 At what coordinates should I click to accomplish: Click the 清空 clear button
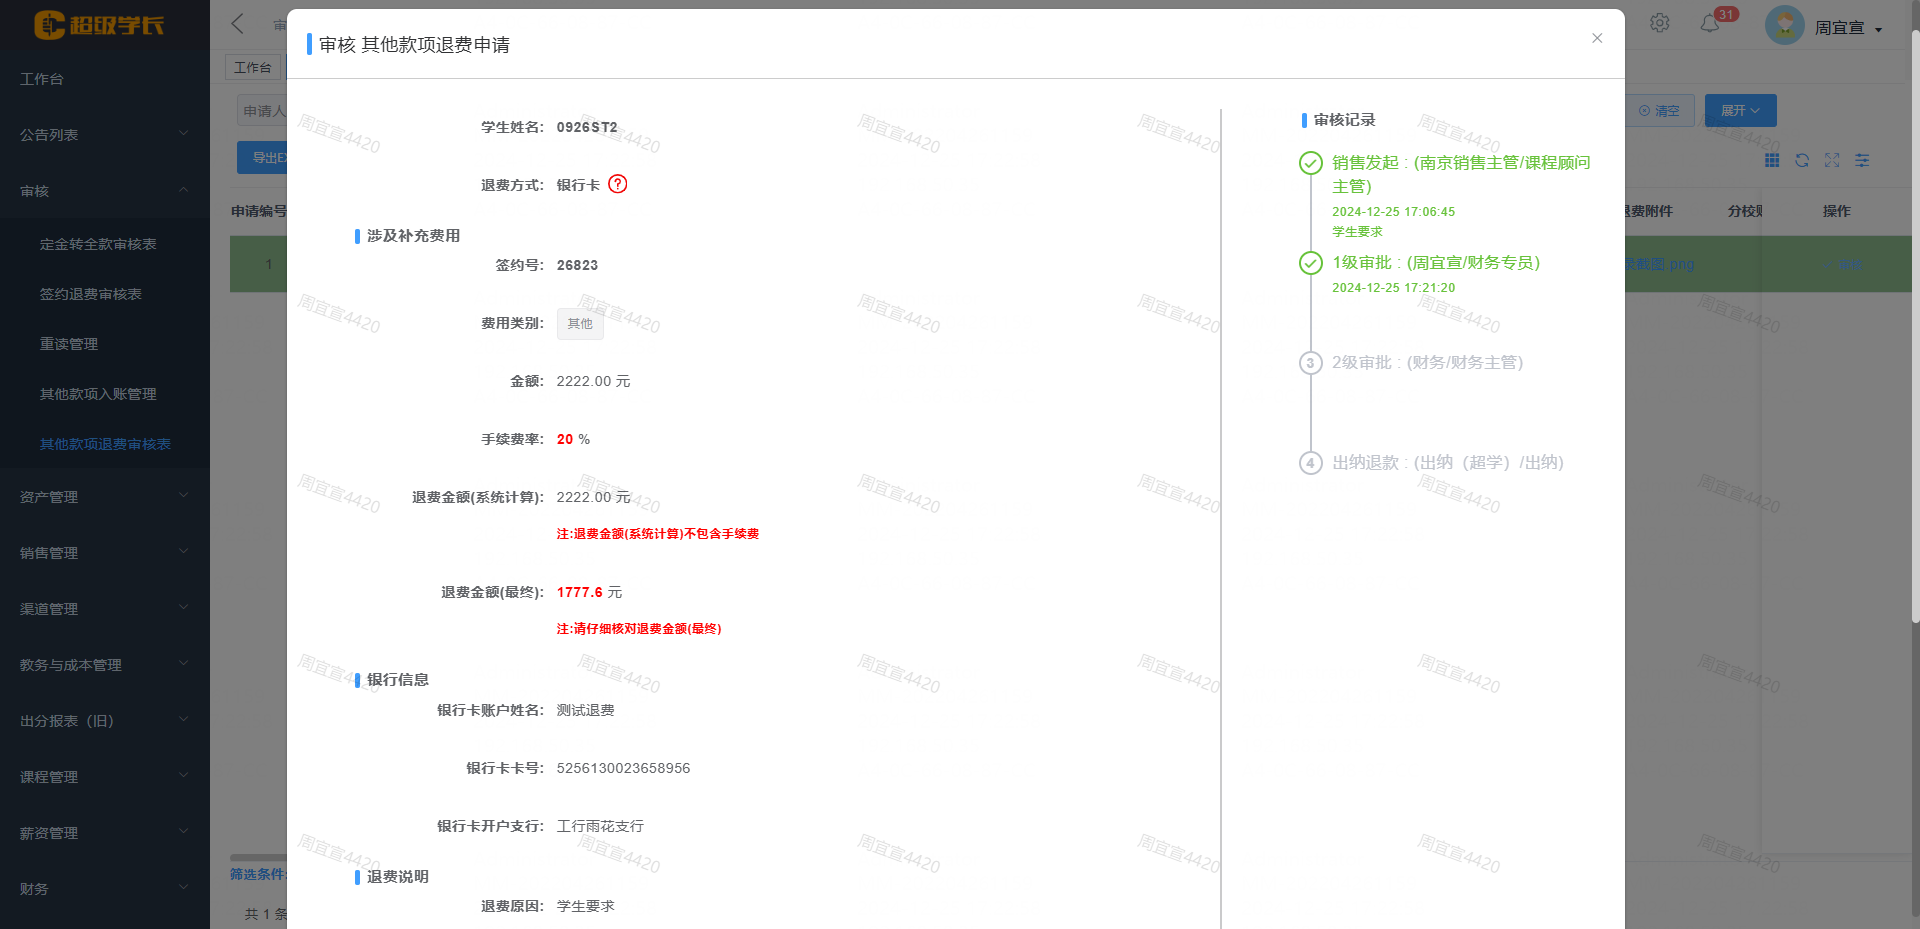[x=1660, y=111]
